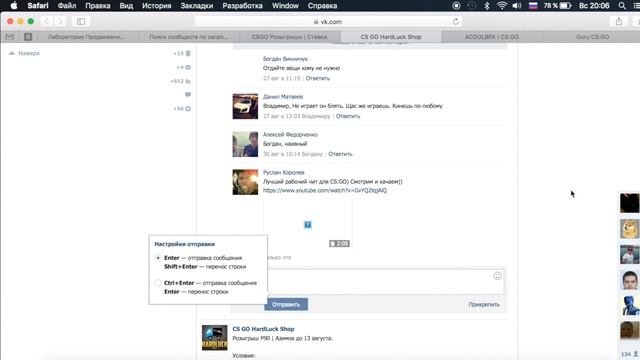
Task: Click the broken video placeholder icon
Action: click(308, 224)
